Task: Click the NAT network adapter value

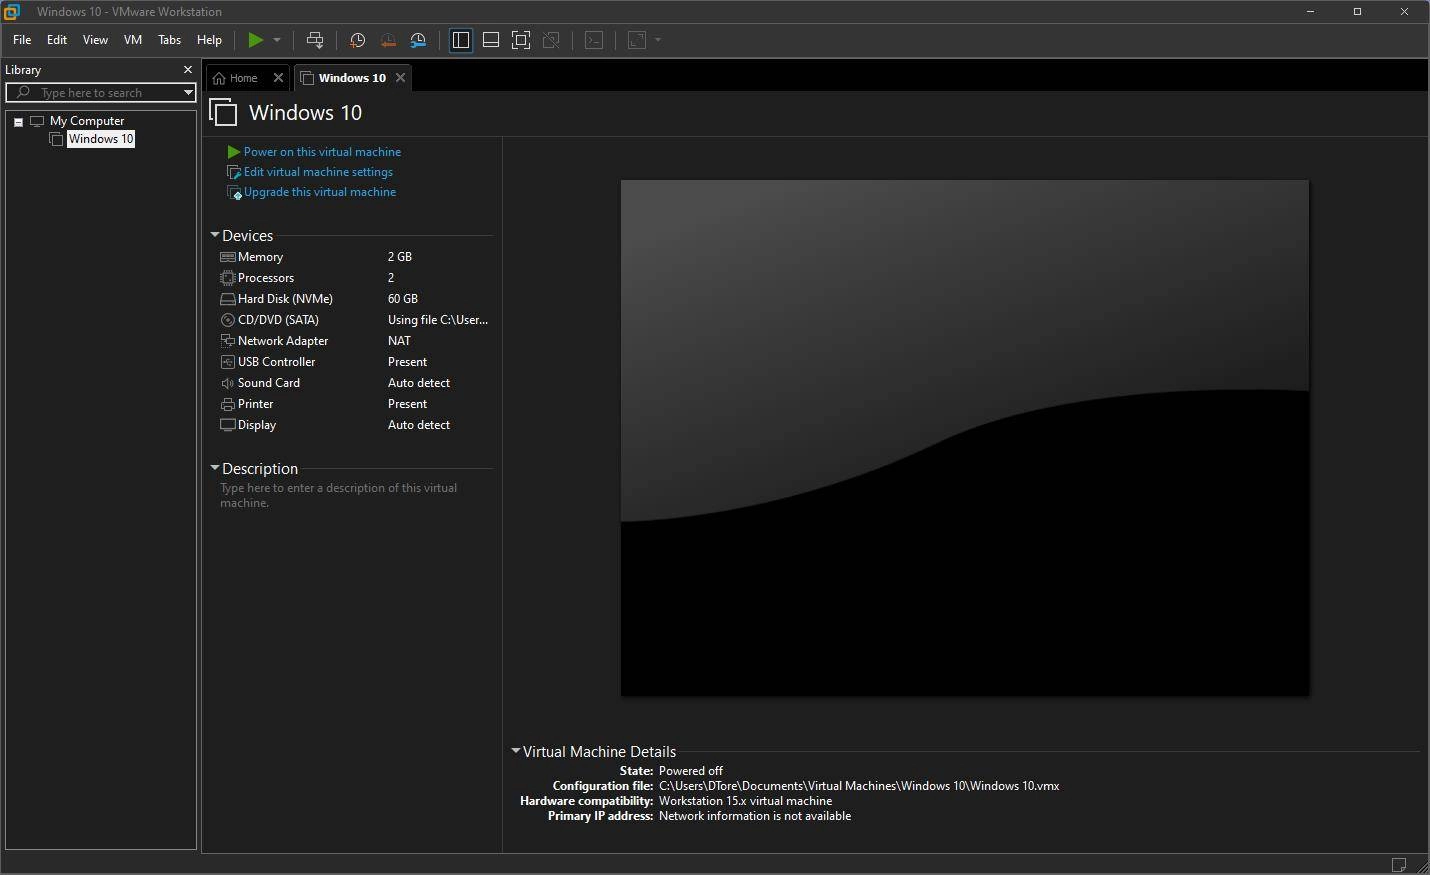Action: coord(399,341)
